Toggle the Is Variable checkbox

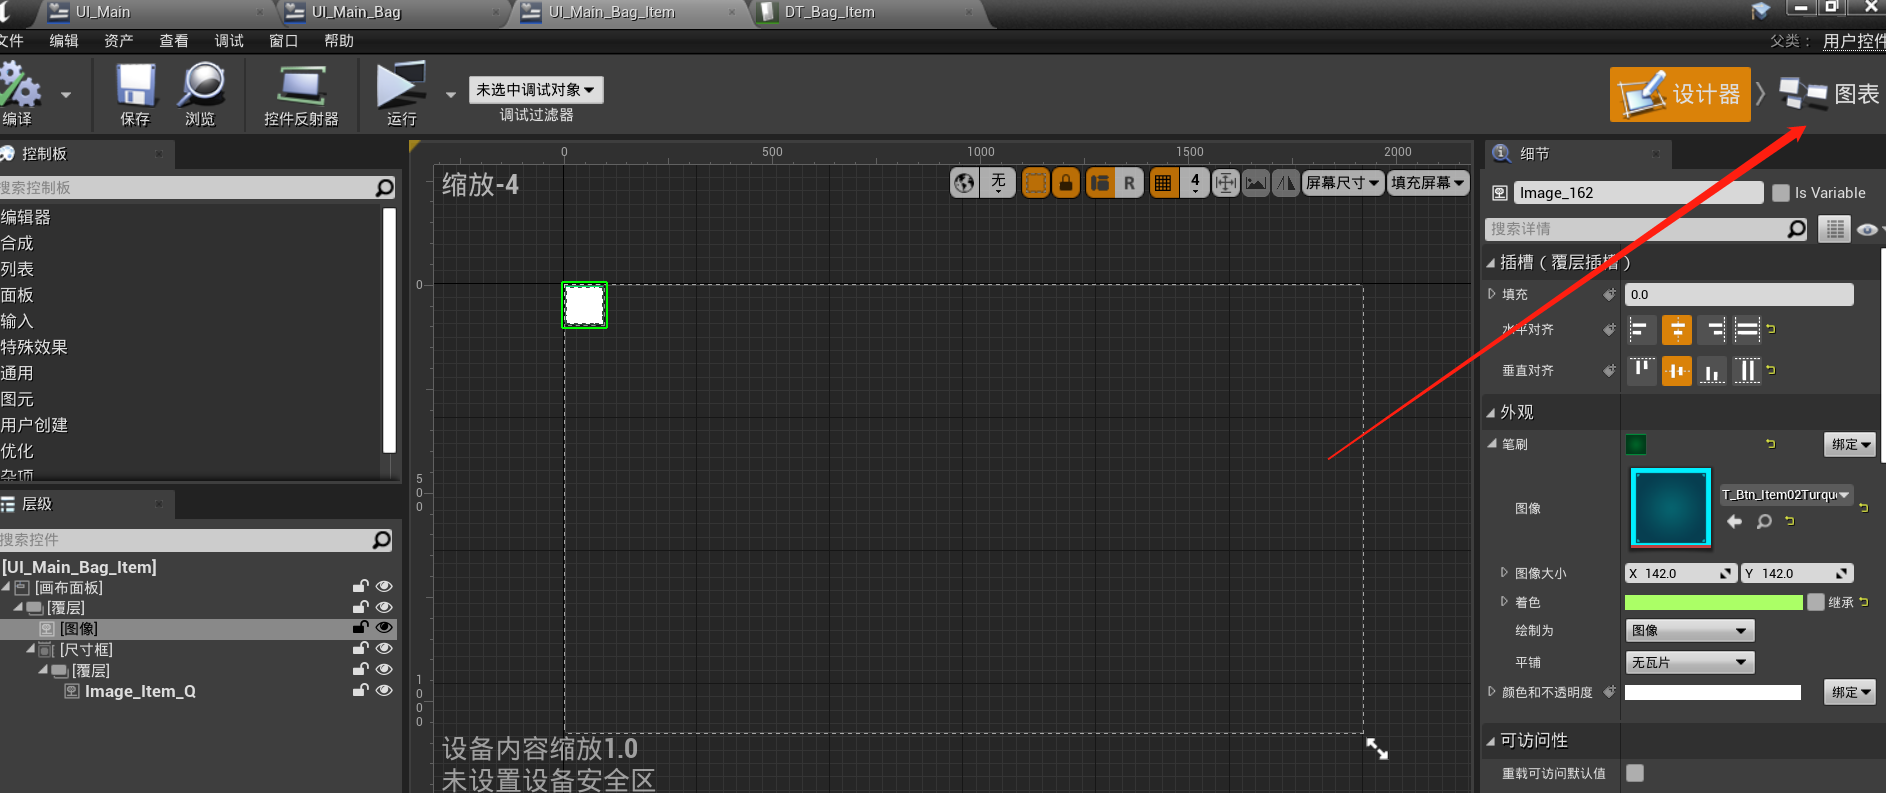pyautogui.click(x=1781, y=193)
